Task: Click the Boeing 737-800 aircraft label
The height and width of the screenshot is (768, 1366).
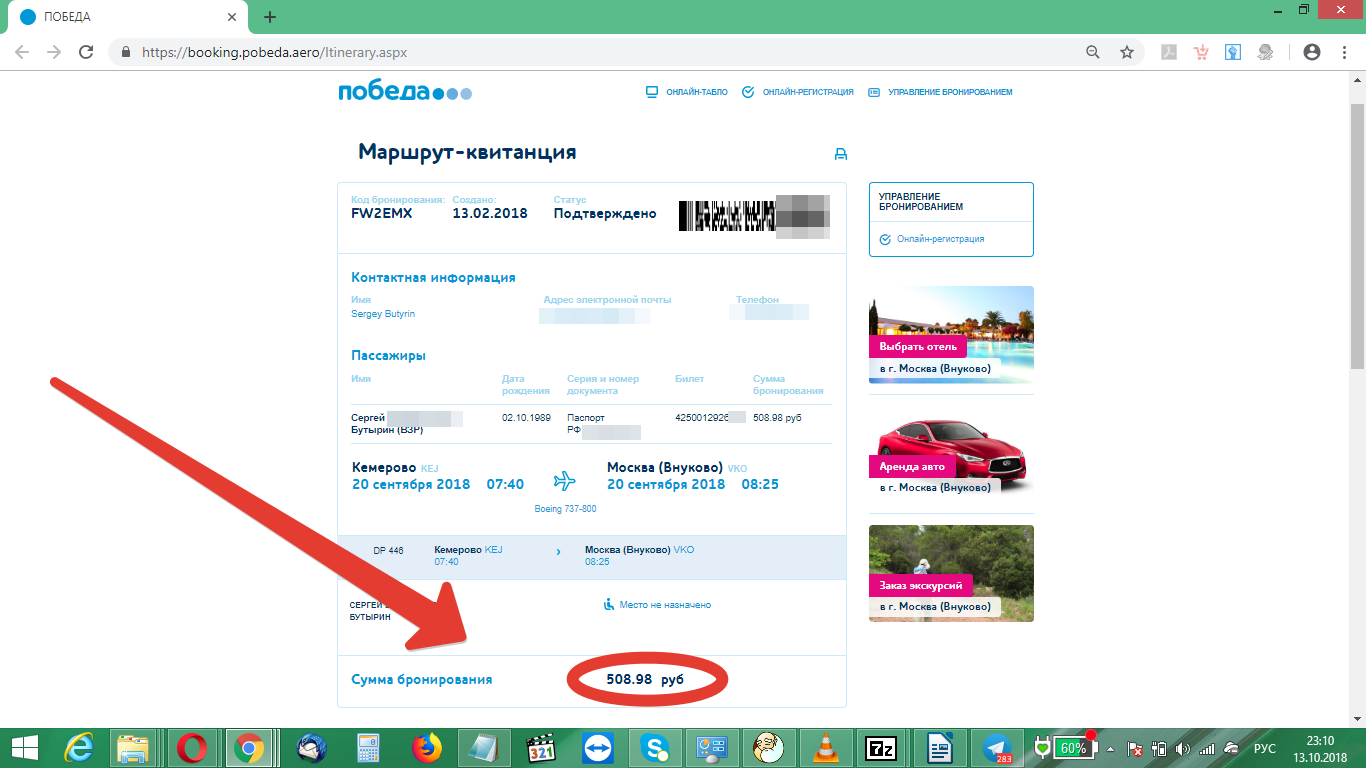Action: pyautogui.click(x=565, y=509)
